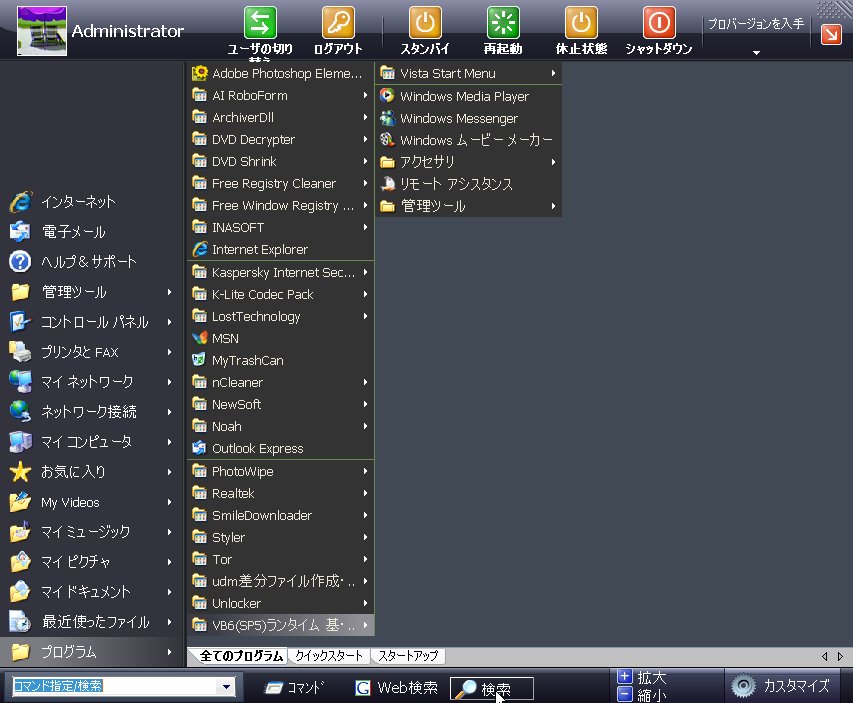Switch to クイックスタート tab
The image size is (853, 703).
[329, 656]
